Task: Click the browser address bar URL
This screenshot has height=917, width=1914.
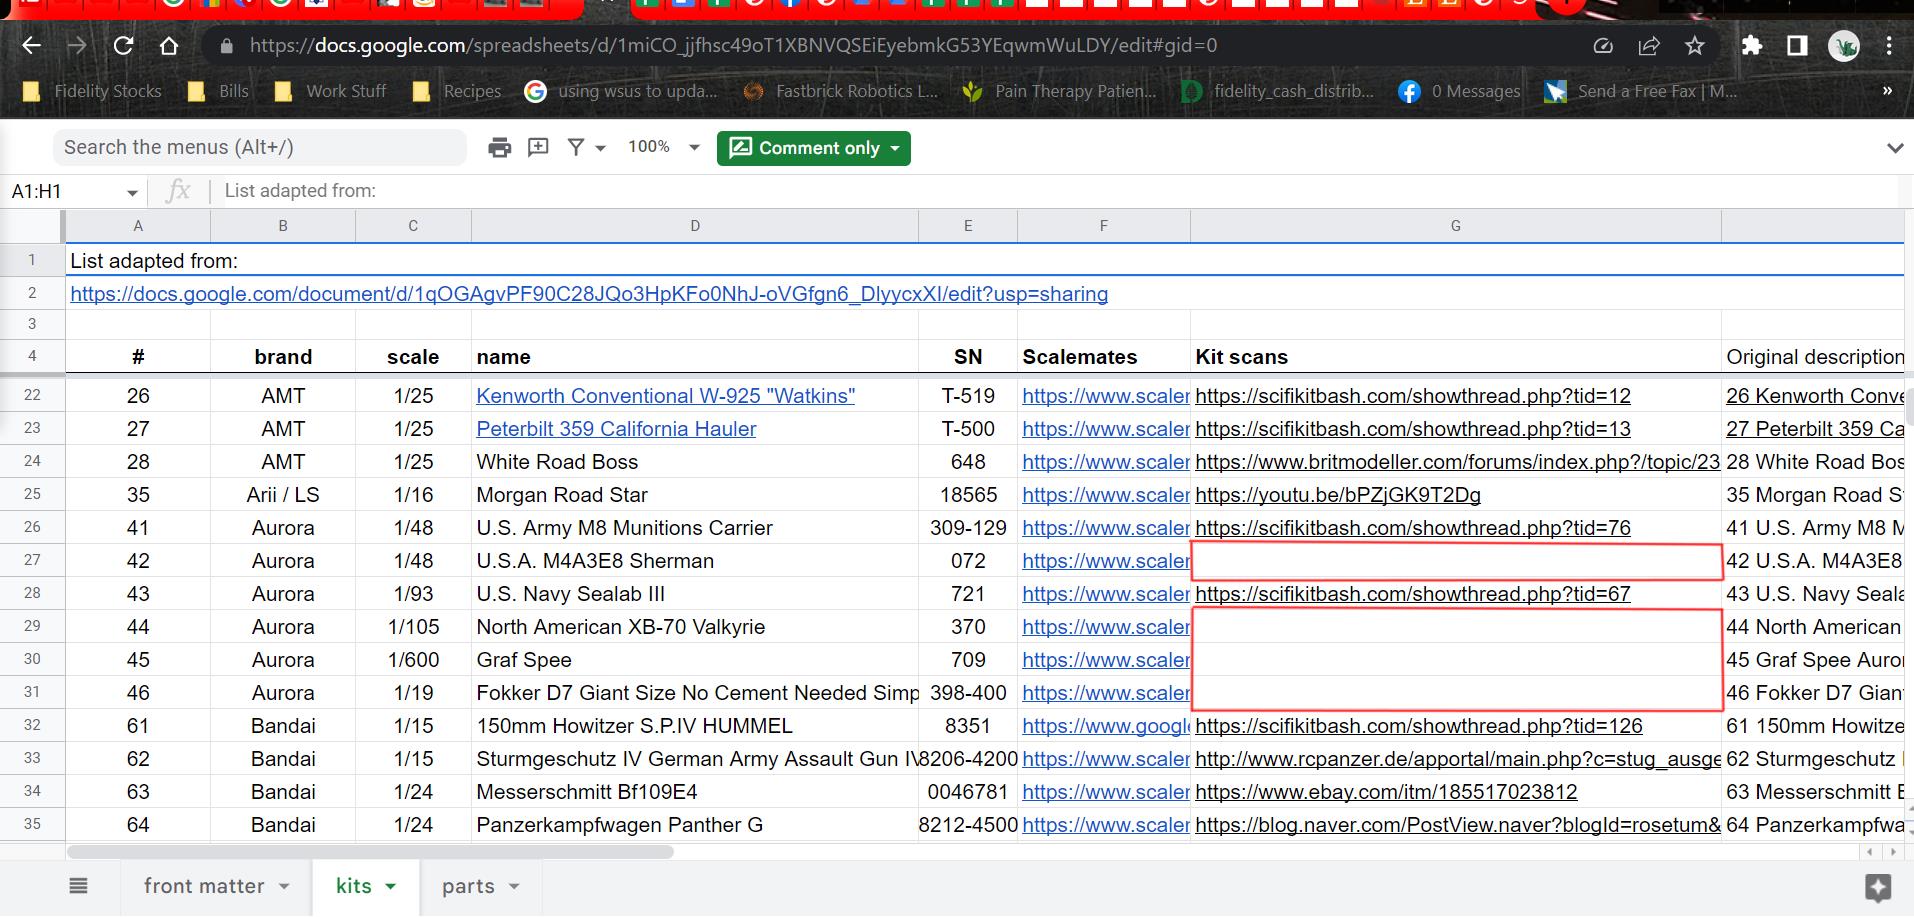Action: [733, 46]
